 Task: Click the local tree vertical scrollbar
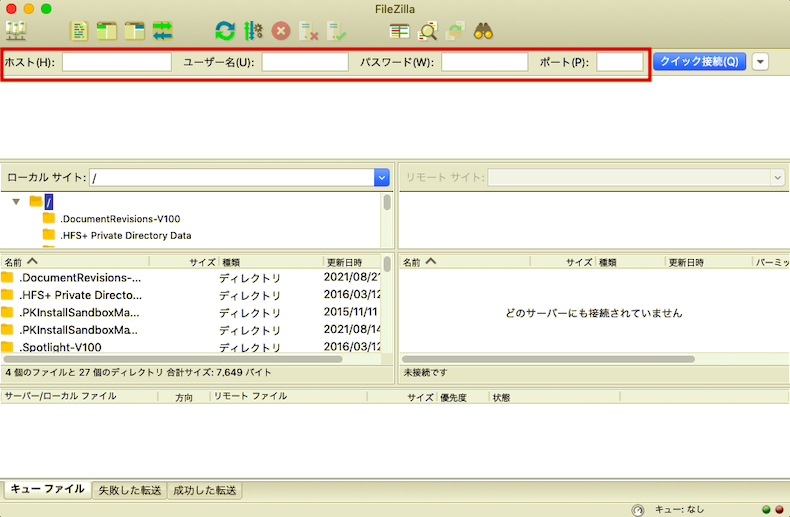point(387,202)
